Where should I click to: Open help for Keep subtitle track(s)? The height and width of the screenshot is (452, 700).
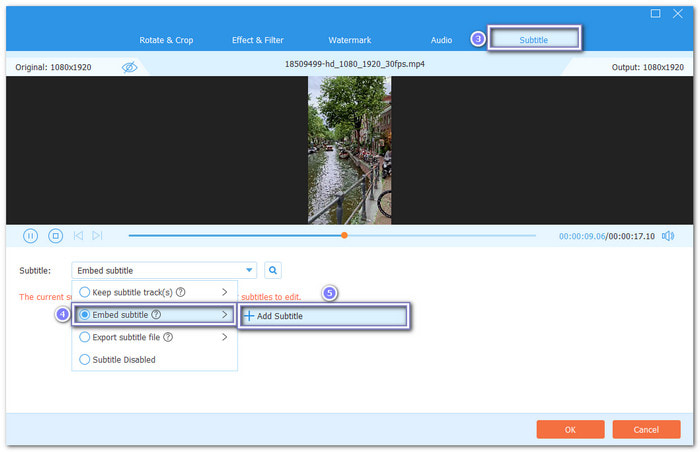point(180,292)
